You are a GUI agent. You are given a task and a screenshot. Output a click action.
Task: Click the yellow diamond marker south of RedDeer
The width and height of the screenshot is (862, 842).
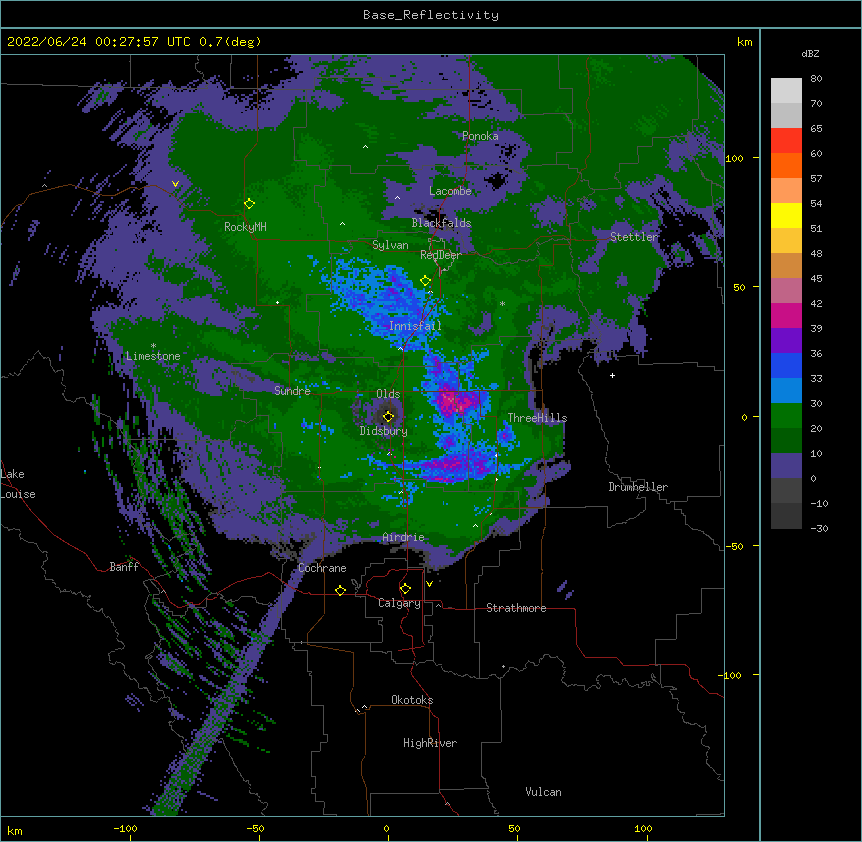pos(425,281)
